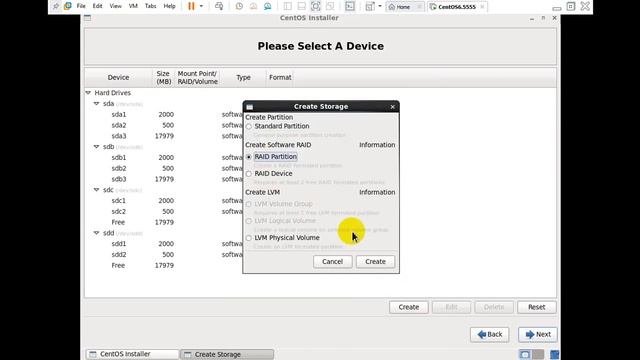Click the Size (MB) column header
This screenshot has height=360, width=640.
(x=163, y=78)
